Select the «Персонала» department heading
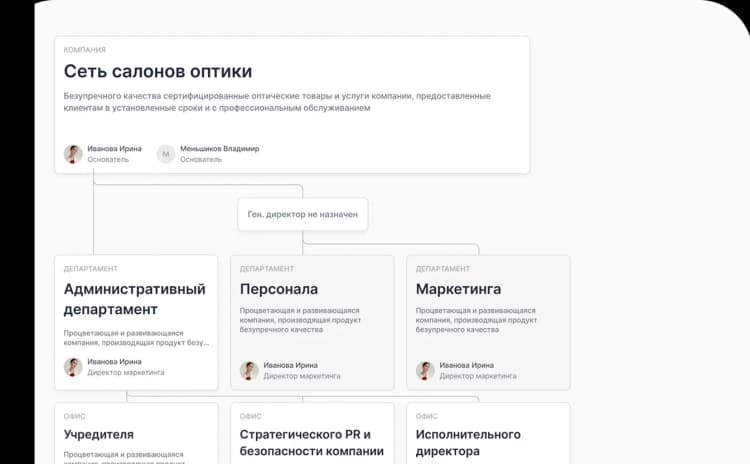This screenshot has width=750, height=464. coord(279,289)
